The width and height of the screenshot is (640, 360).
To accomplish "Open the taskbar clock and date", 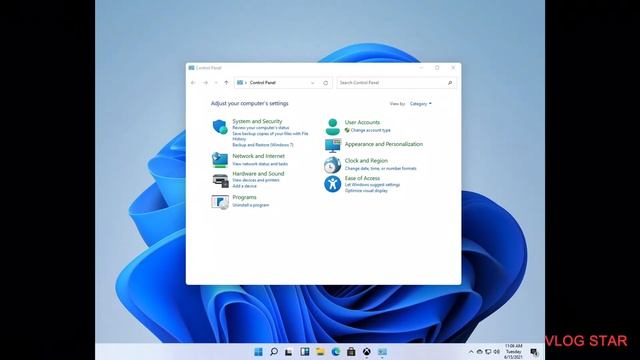I will [x=513, y=351].
